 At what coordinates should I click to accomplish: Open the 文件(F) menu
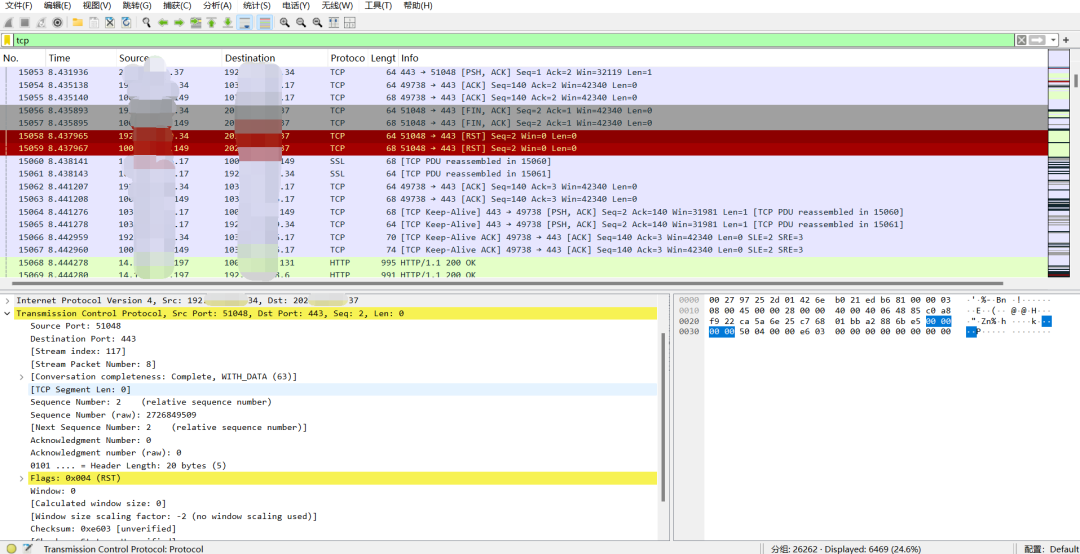pyautogui.click(x=19, y=6)
